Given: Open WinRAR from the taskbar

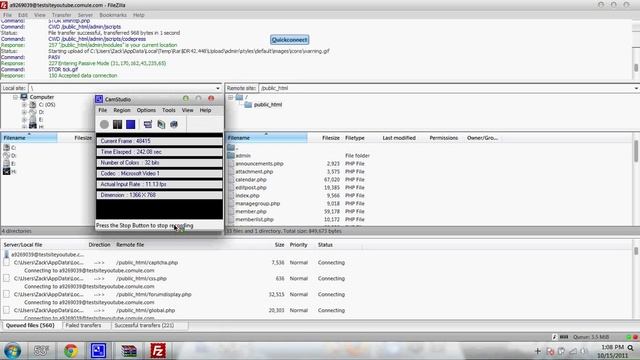Looking at the screenshot, I should tap(129, 351).
